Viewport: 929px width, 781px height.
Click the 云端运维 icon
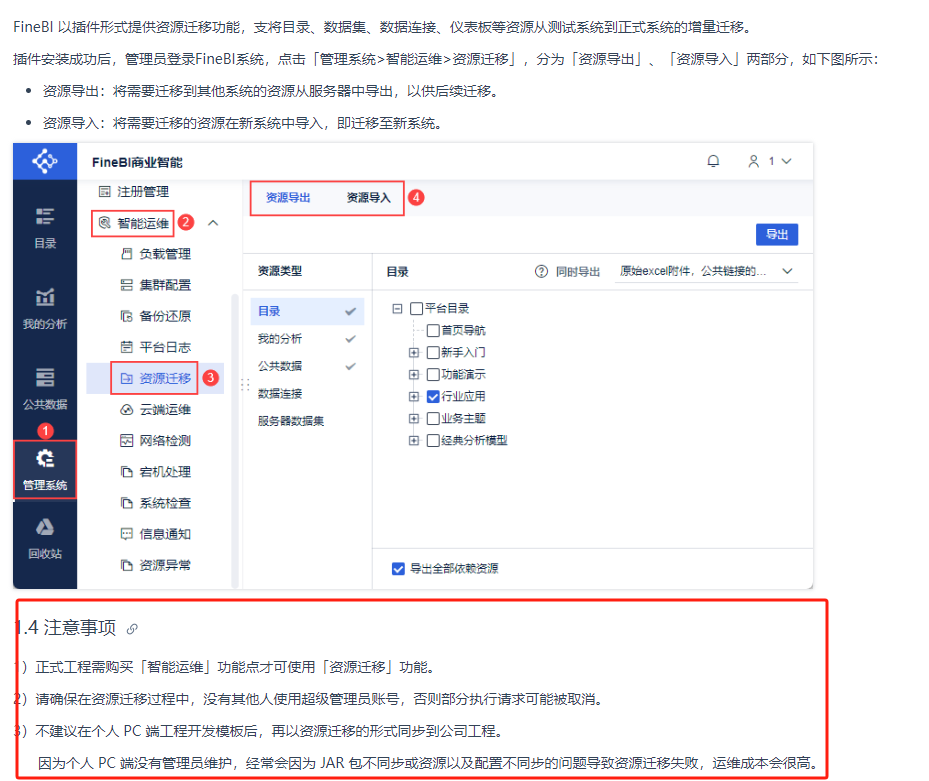126,409
